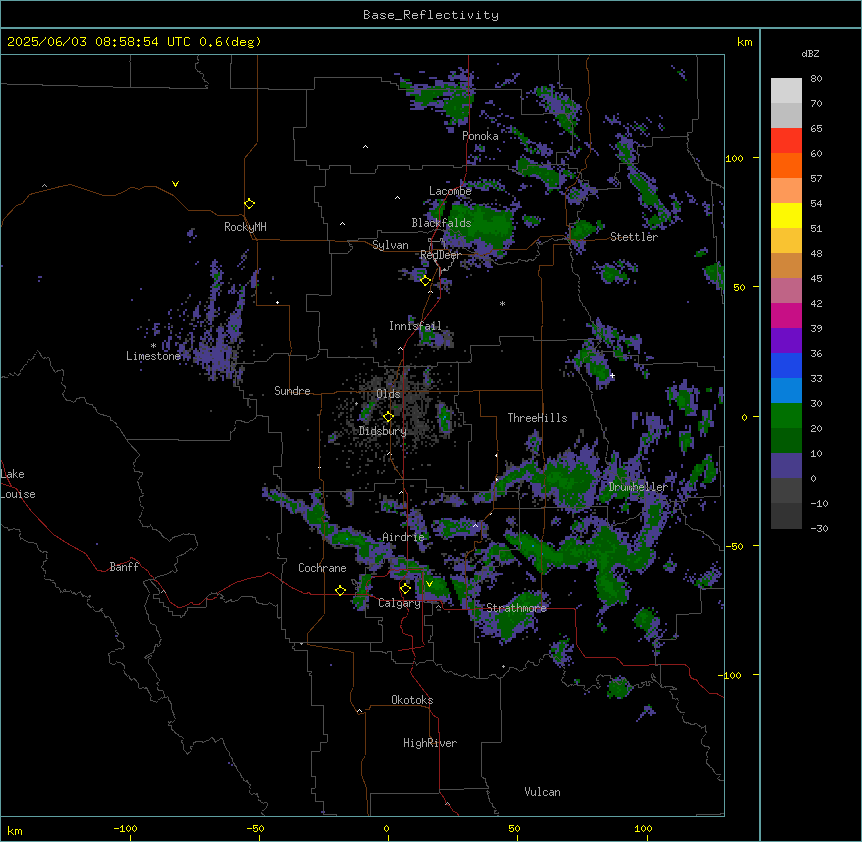The image size is (862, 842).
Task: Click the 2025/06/03 08:58:54 UTC timestamp
Action: (x=98, y=42)
